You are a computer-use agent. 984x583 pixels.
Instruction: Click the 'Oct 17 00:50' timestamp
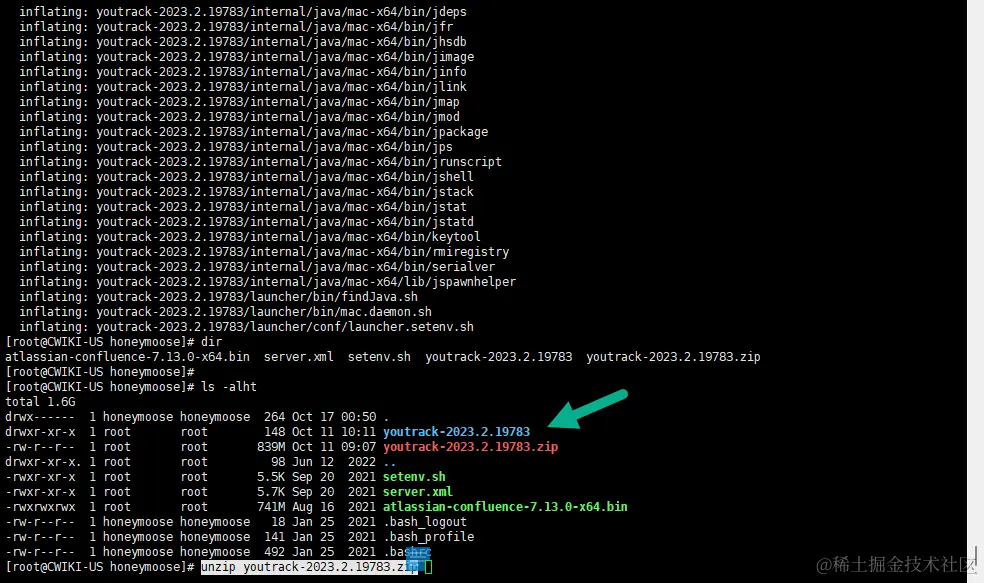point(334,417)
